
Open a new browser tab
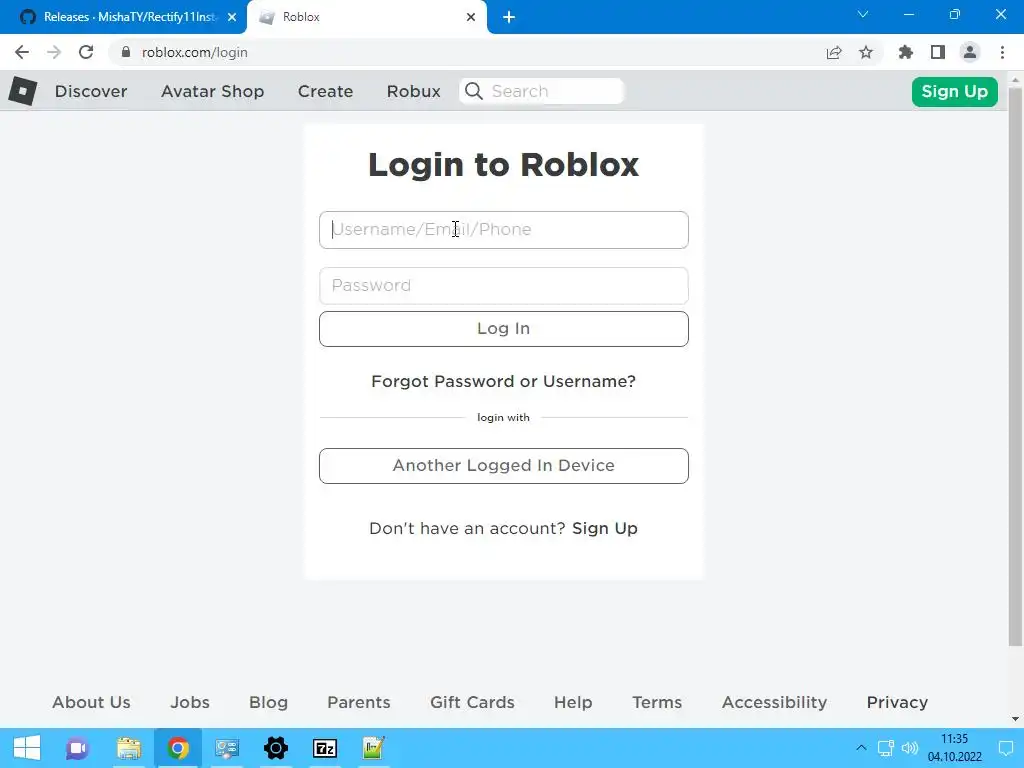509,17
